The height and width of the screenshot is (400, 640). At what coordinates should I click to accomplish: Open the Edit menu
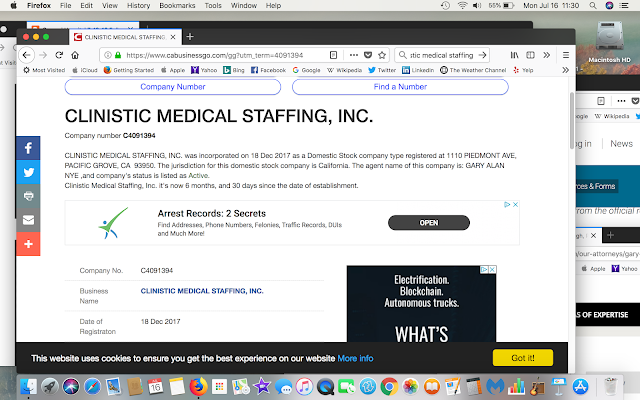point(86,5)
